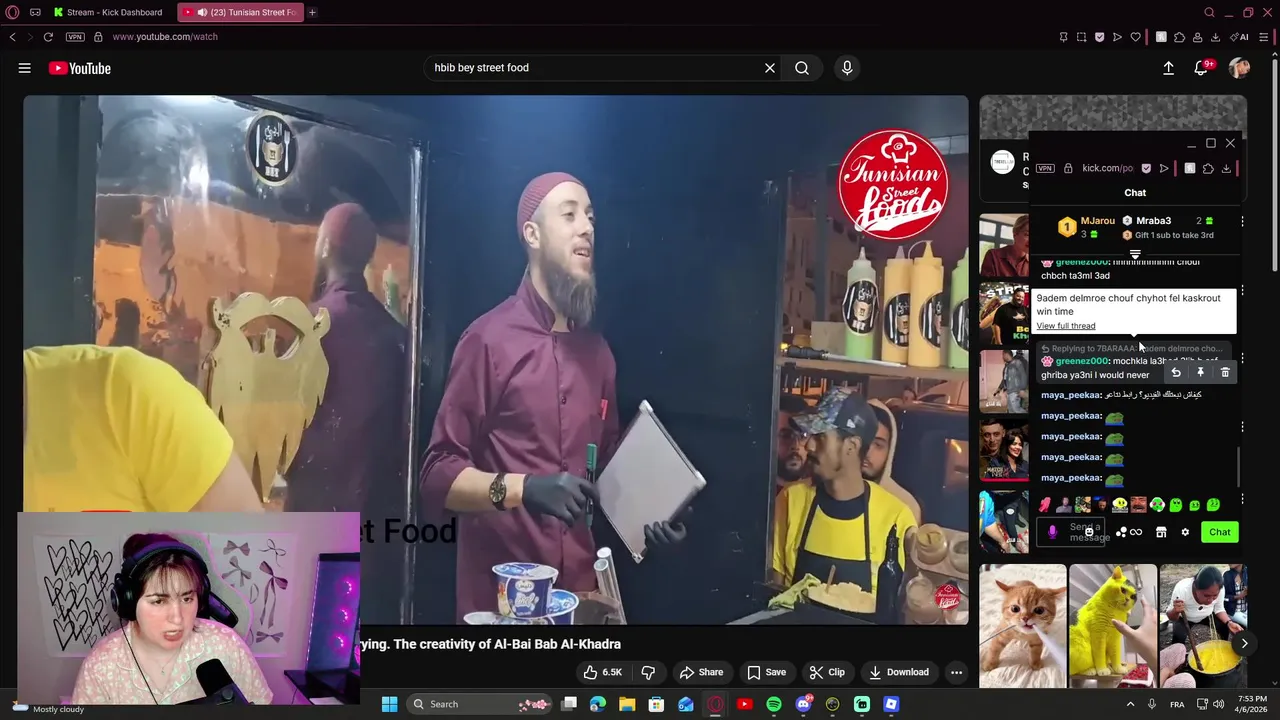Bookmark page with the heart icon
Viewport: 1280px width, 720px height.
1136,37
